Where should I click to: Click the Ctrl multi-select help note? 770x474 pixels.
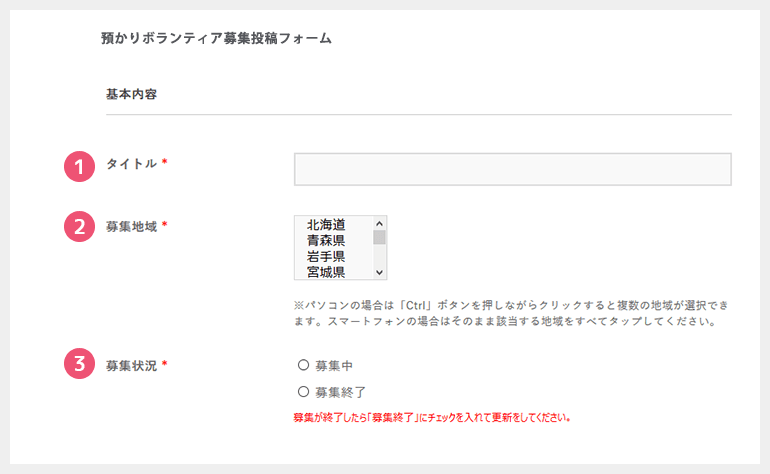pyautogui.click(x=511, y=313)
